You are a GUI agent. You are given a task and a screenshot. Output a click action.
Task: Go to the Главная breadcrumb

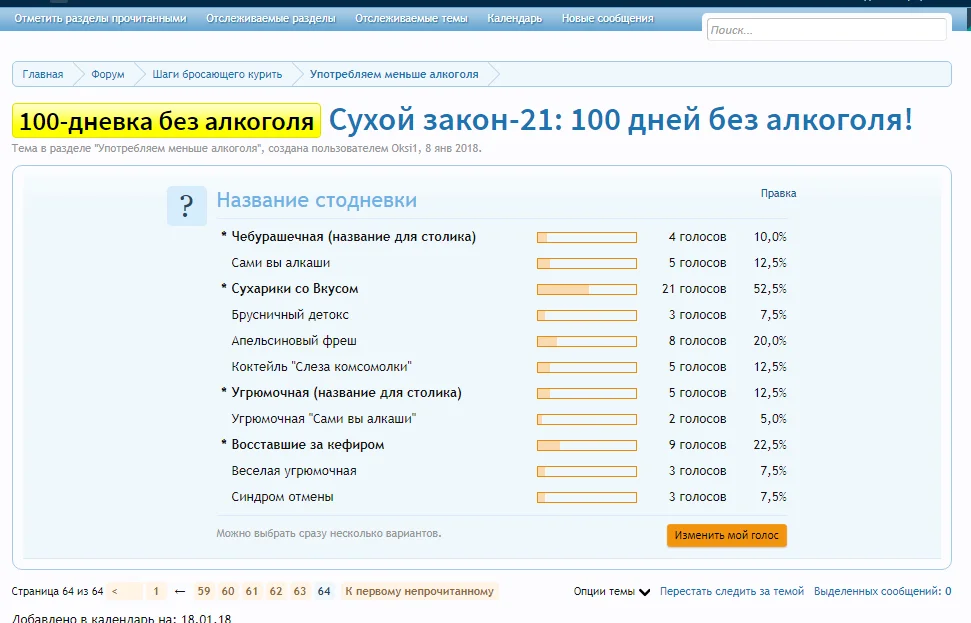(x=43, y=74)
